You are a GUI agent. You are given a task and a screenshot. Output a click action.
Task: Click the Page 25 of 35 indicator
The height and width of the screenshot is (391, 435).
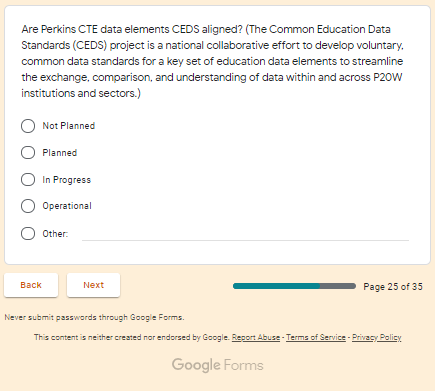coord(393,287)
